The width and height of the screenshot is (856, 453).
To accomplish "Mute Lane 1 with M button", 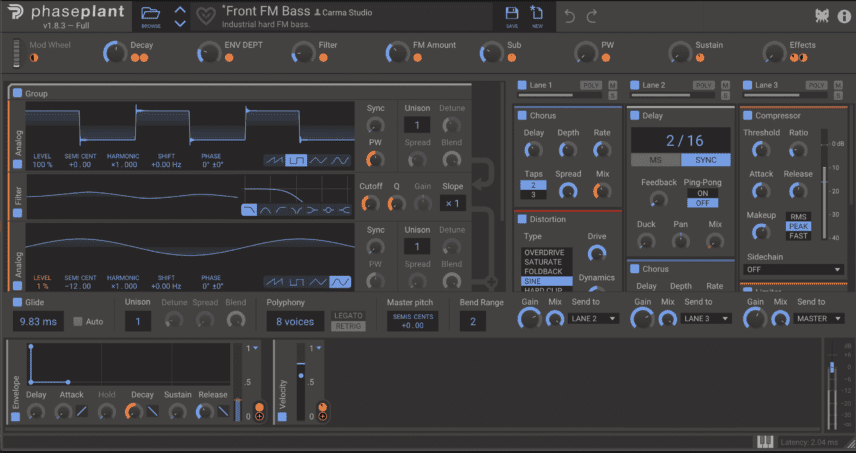I will [613, 85].
